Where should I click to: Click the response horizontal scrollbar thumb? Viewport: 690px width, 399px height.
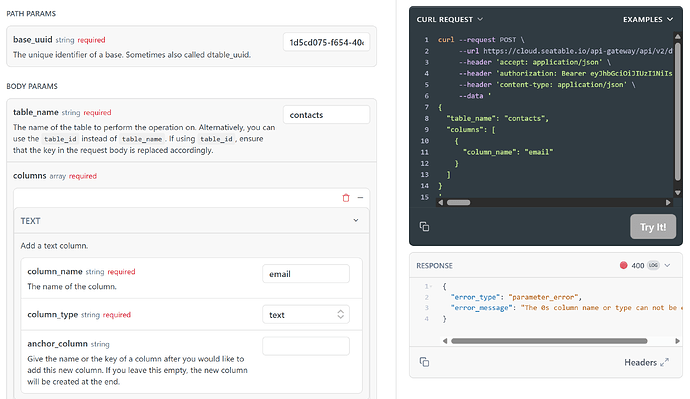tap(549, 341)
